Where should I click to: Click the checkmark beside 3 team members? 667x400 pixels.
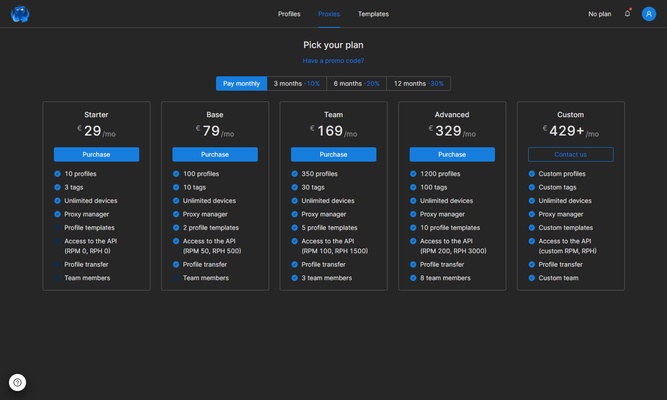click(294, 278)
